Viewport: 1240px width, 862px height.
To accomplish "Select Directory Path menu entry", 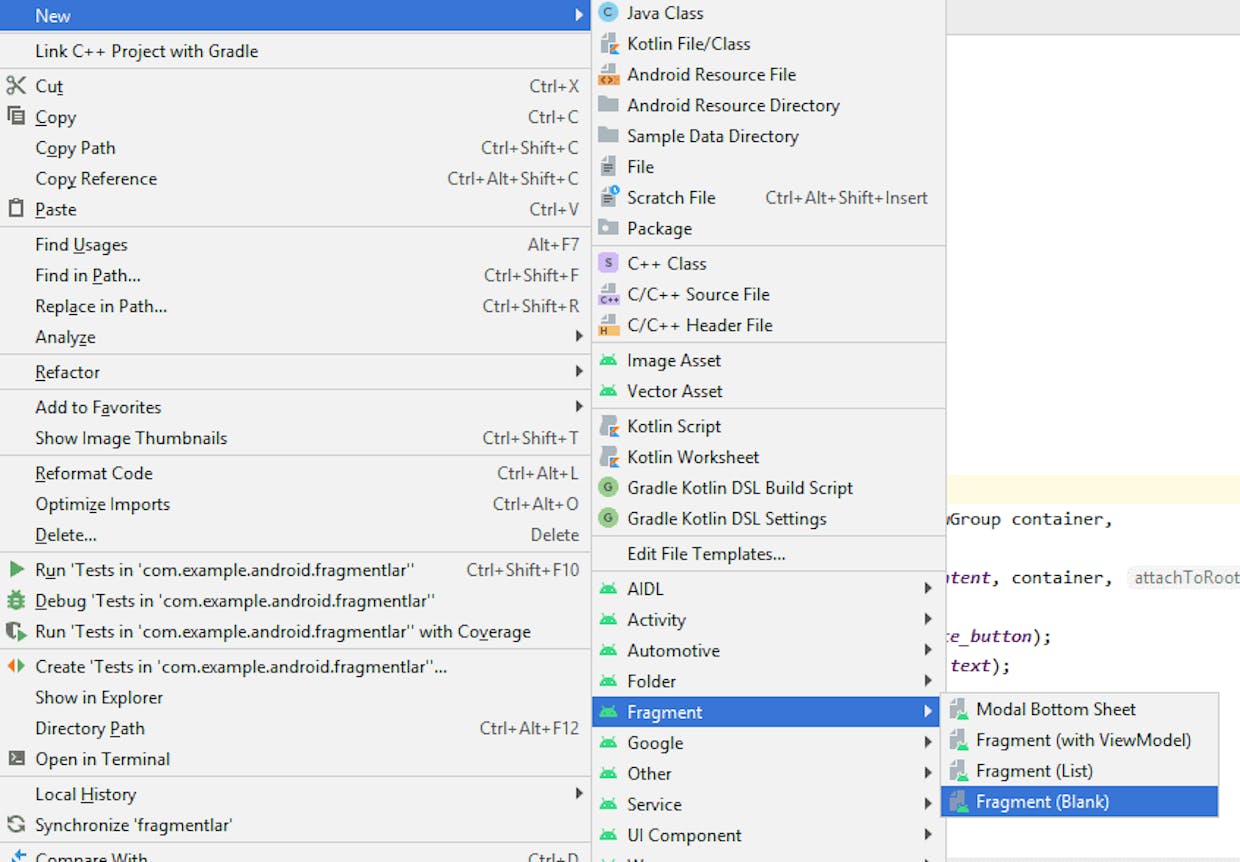I will [295, 729].
